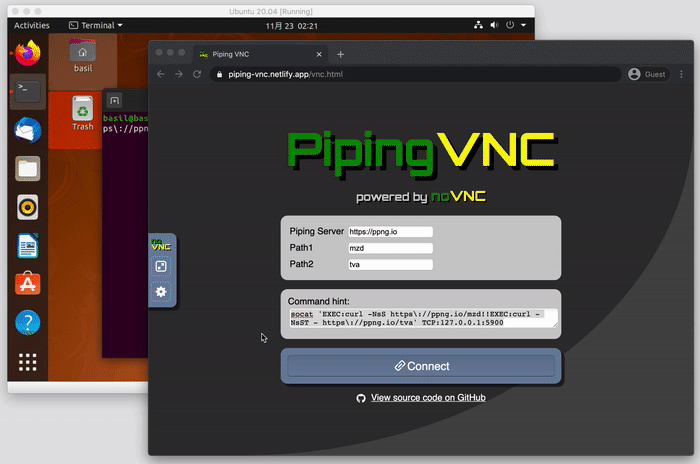The image size is (700, 464).
Task: Open a new browser tab with plus
Action: (341, 54)
